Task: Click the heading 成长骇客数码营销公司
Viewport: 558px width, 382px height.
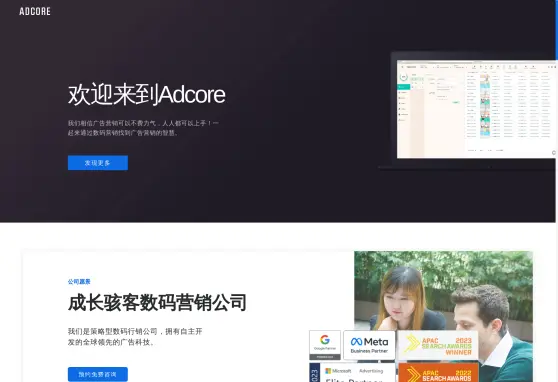Action: (157, 303)
